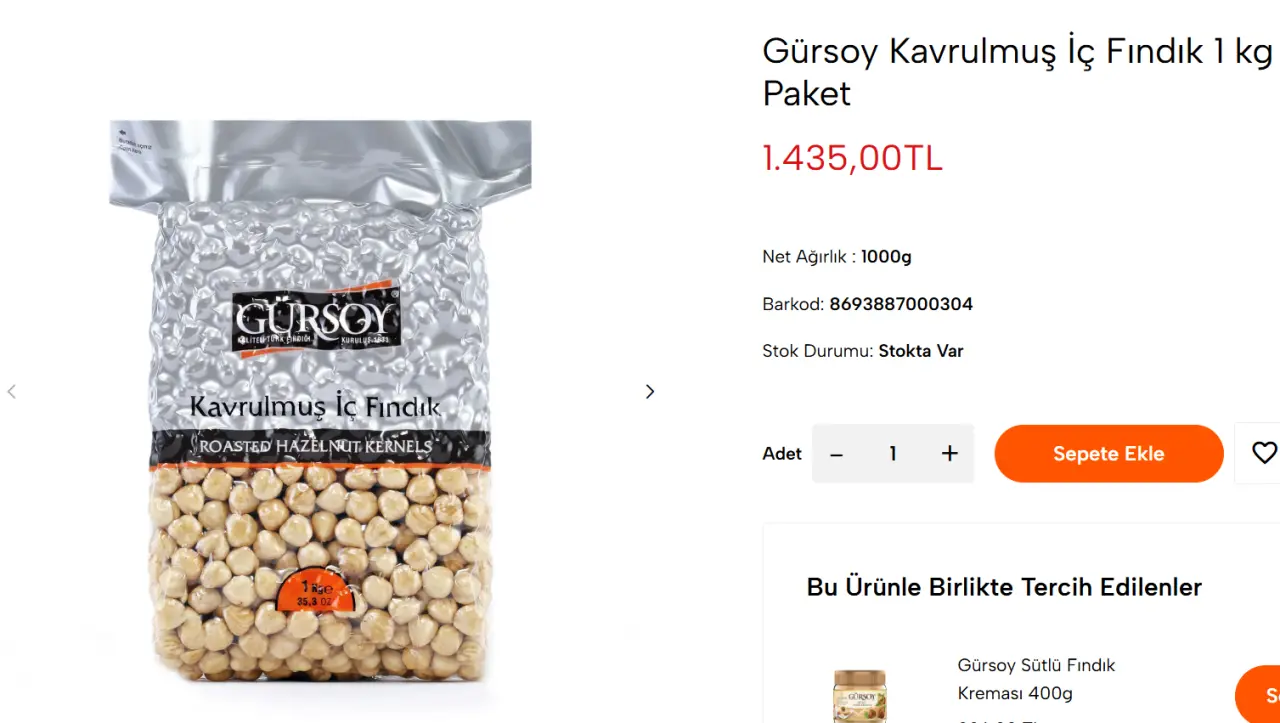
Task: Add product to favorites with heart icon
Action: 1261,453
